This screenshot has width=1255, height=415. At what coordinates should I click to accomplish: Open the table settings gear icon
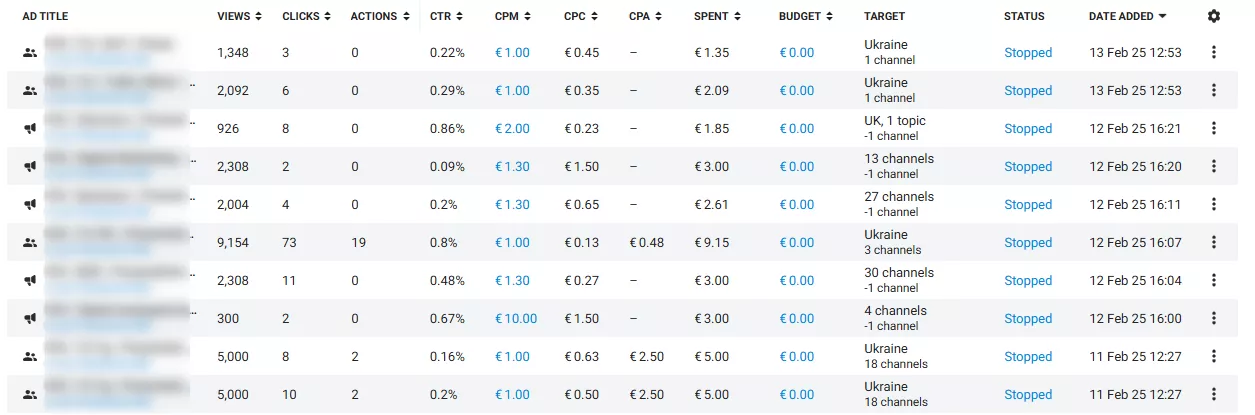click(1214, 16)
